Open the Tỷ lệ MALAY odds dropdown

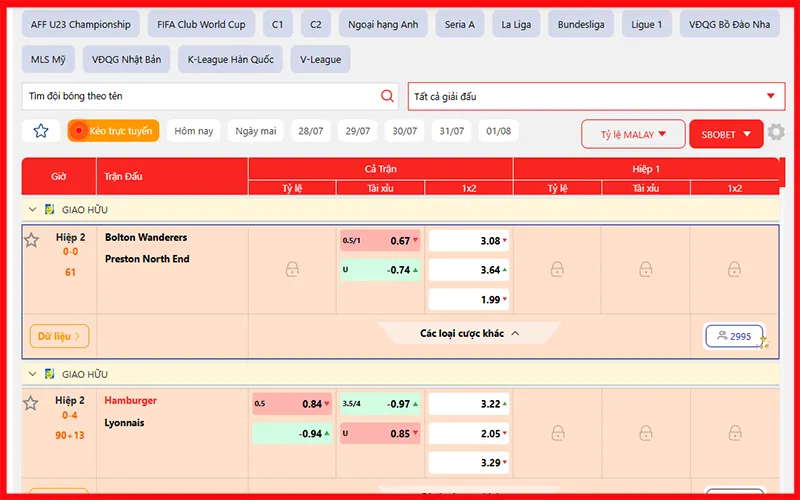coord(633,134)
